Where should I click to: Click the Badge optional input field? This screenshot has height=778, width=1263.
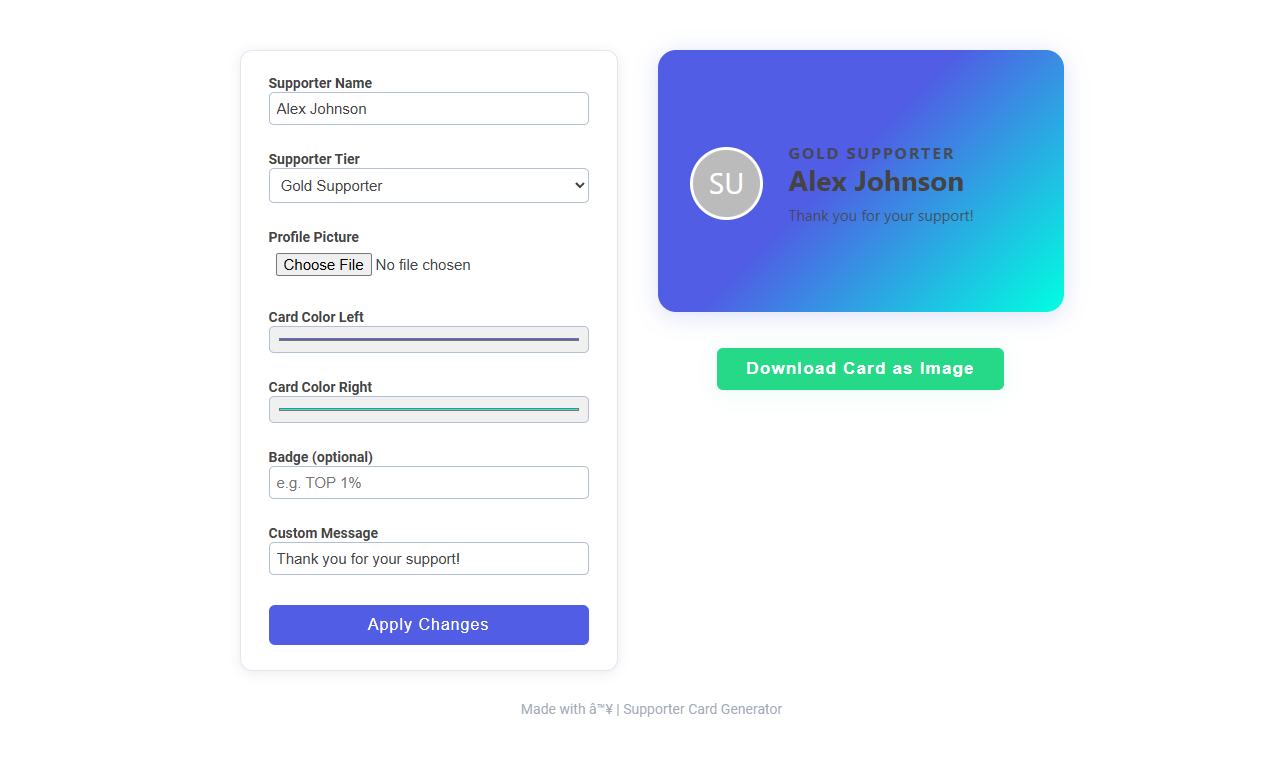pyautogui.click(x=428, y=482)
